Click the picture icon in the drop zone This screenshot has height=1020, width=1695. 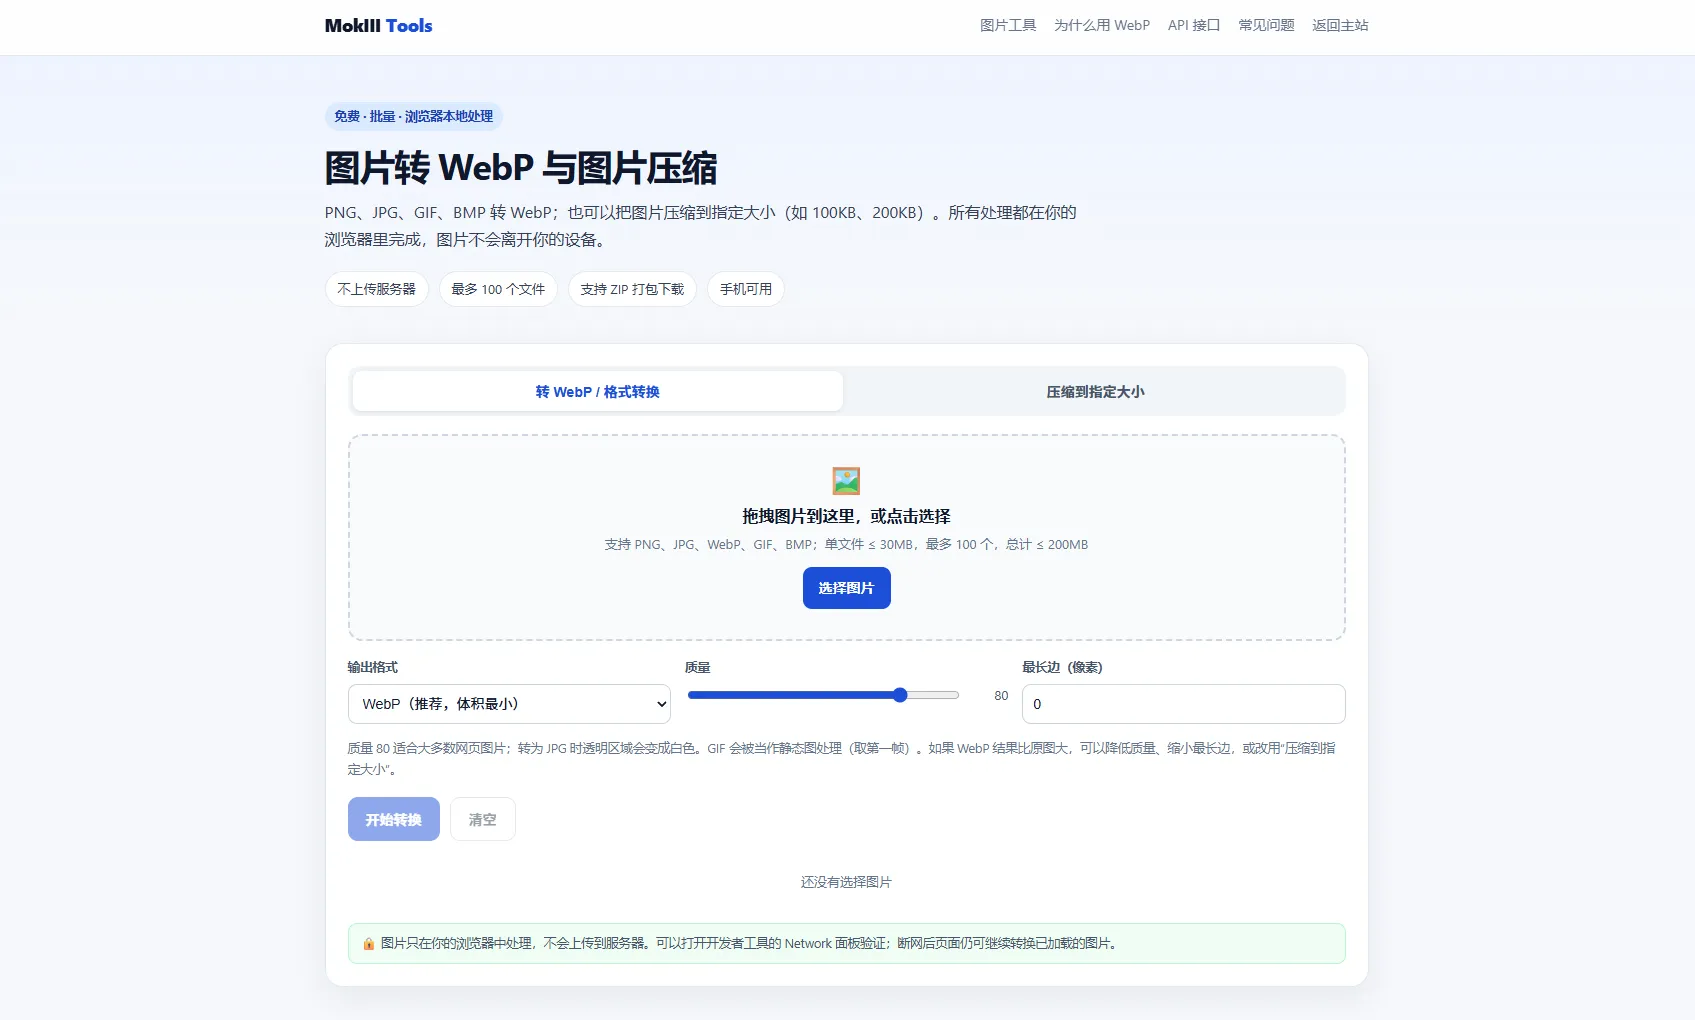(x=846, y=481)
